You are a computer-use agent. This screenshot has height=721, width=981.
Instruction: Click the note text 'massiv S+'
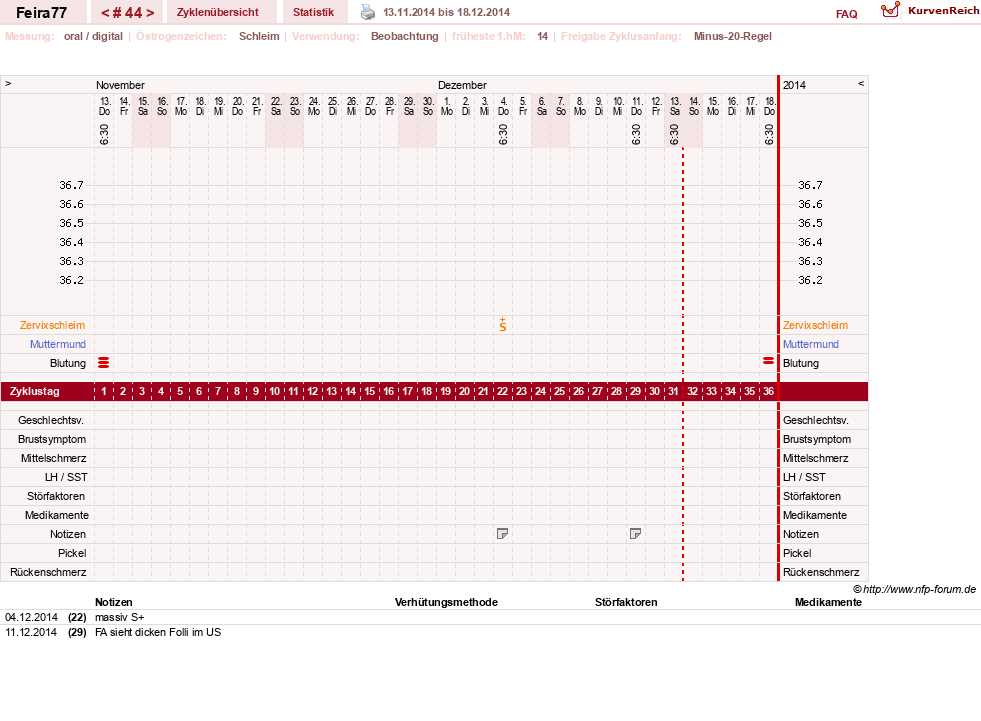[119, 617]
